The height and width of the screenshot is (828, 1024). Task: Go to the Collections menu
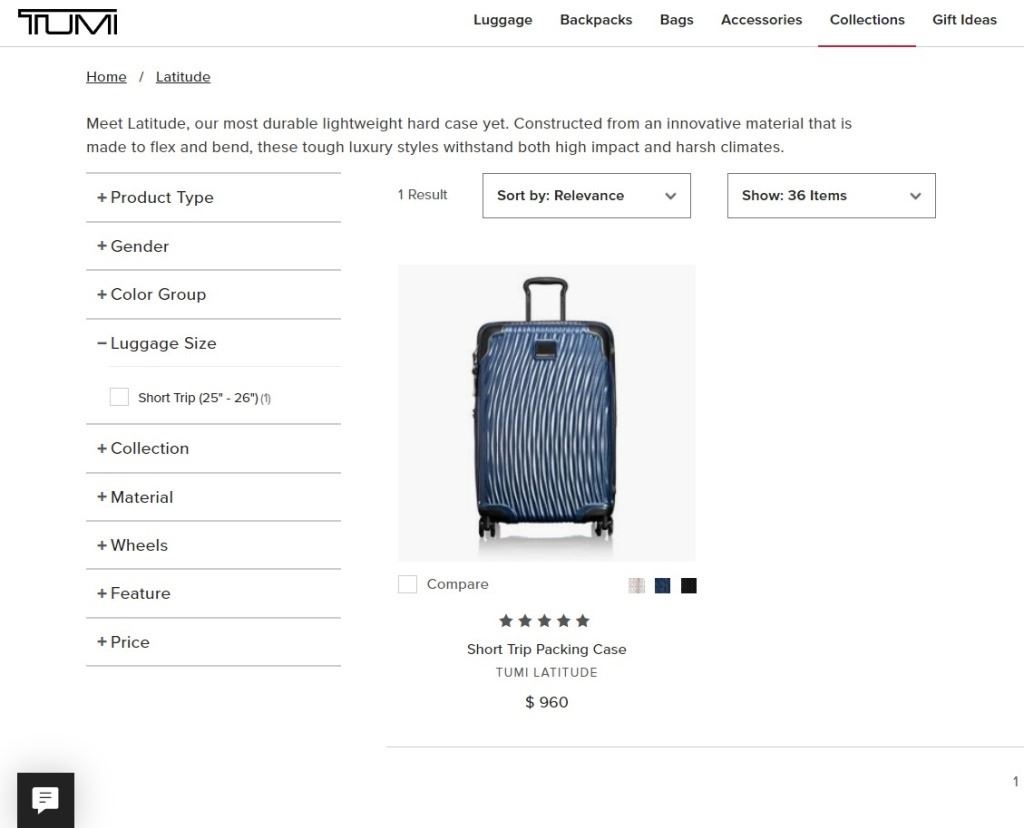[867, 20]
